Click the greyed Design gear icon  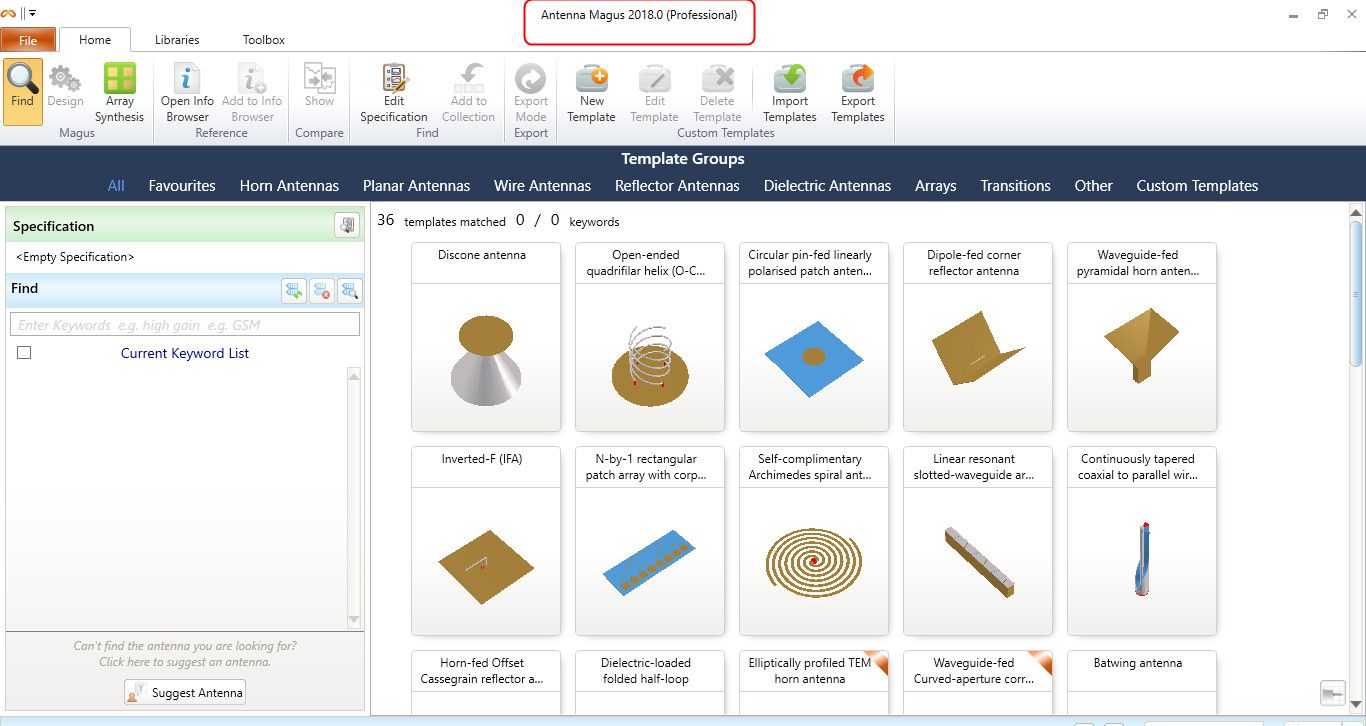(65, 79)
